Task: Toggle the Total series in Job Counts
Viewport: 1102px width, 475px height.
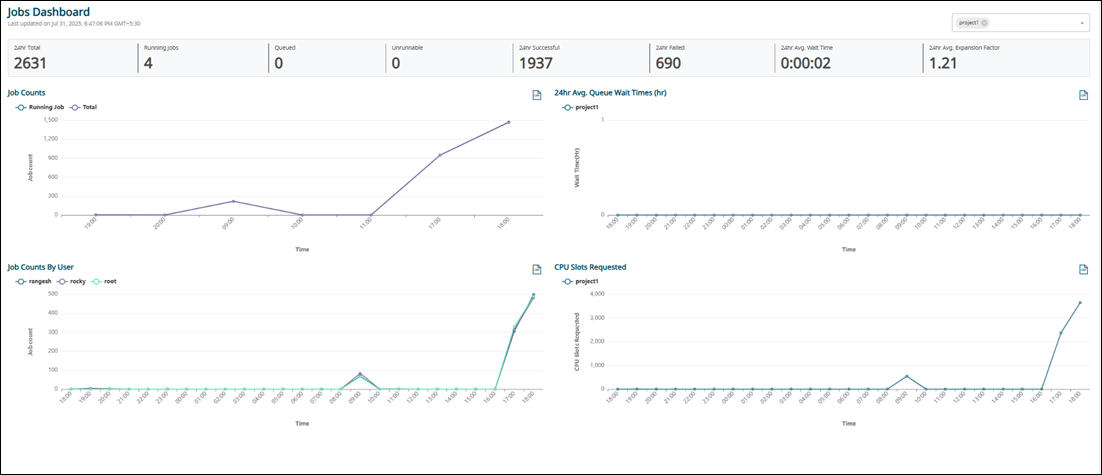Action: [84, 106]
